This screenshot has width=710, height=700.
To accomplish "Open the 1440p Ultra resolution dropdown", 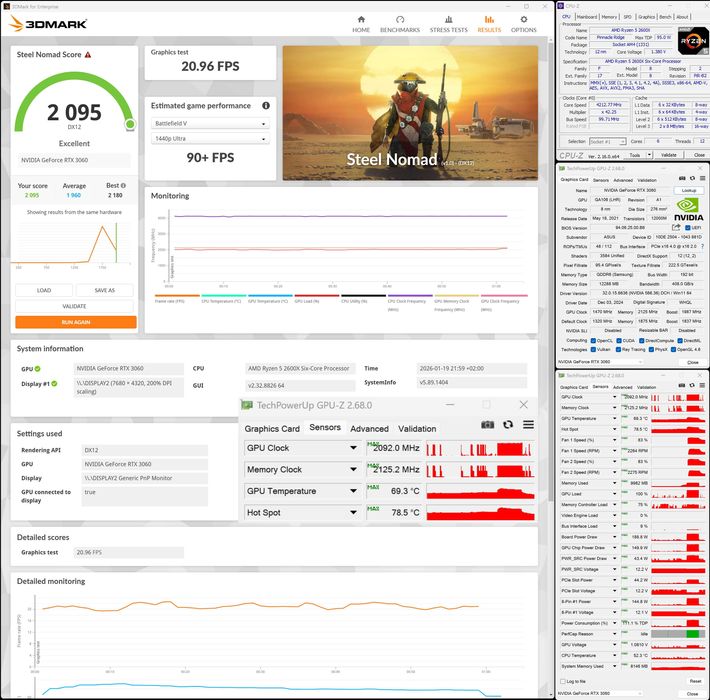I will [210, 139].
